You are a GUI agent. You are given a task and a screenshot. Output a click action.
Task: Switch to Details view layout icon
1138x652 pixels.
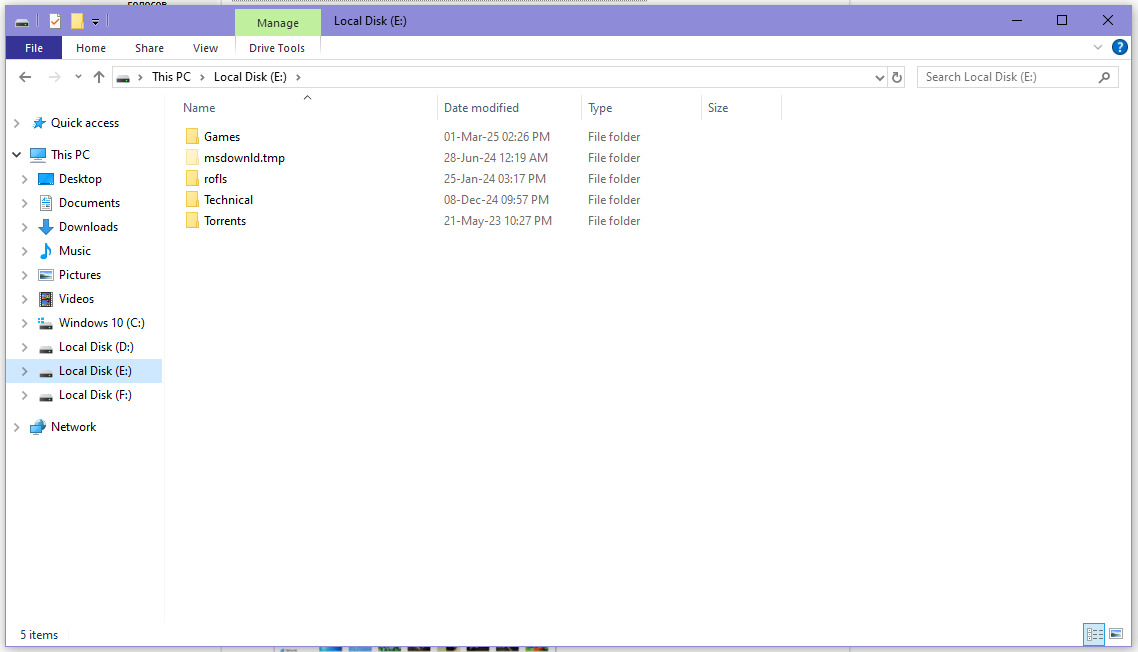1094,634
